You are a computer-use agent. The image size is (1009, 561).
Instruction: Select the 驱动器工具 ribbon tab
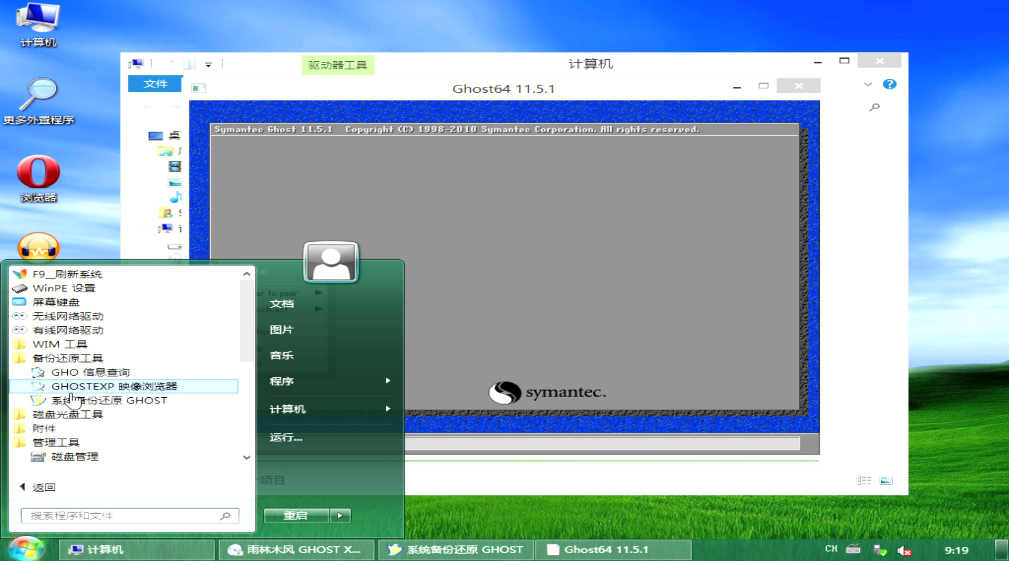[337, 65]
